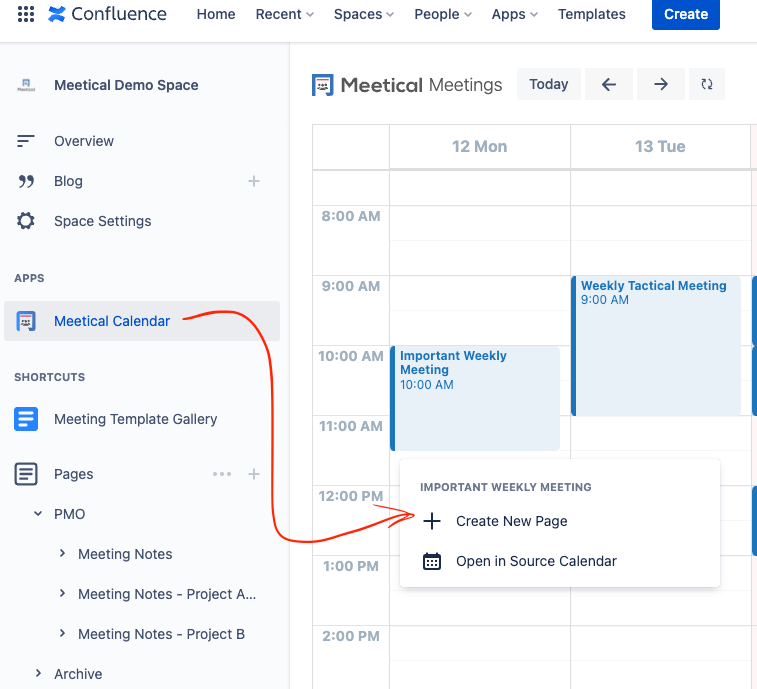
Task: Open the Weekly Tactical Meeting event
Action: pos(656,346)
